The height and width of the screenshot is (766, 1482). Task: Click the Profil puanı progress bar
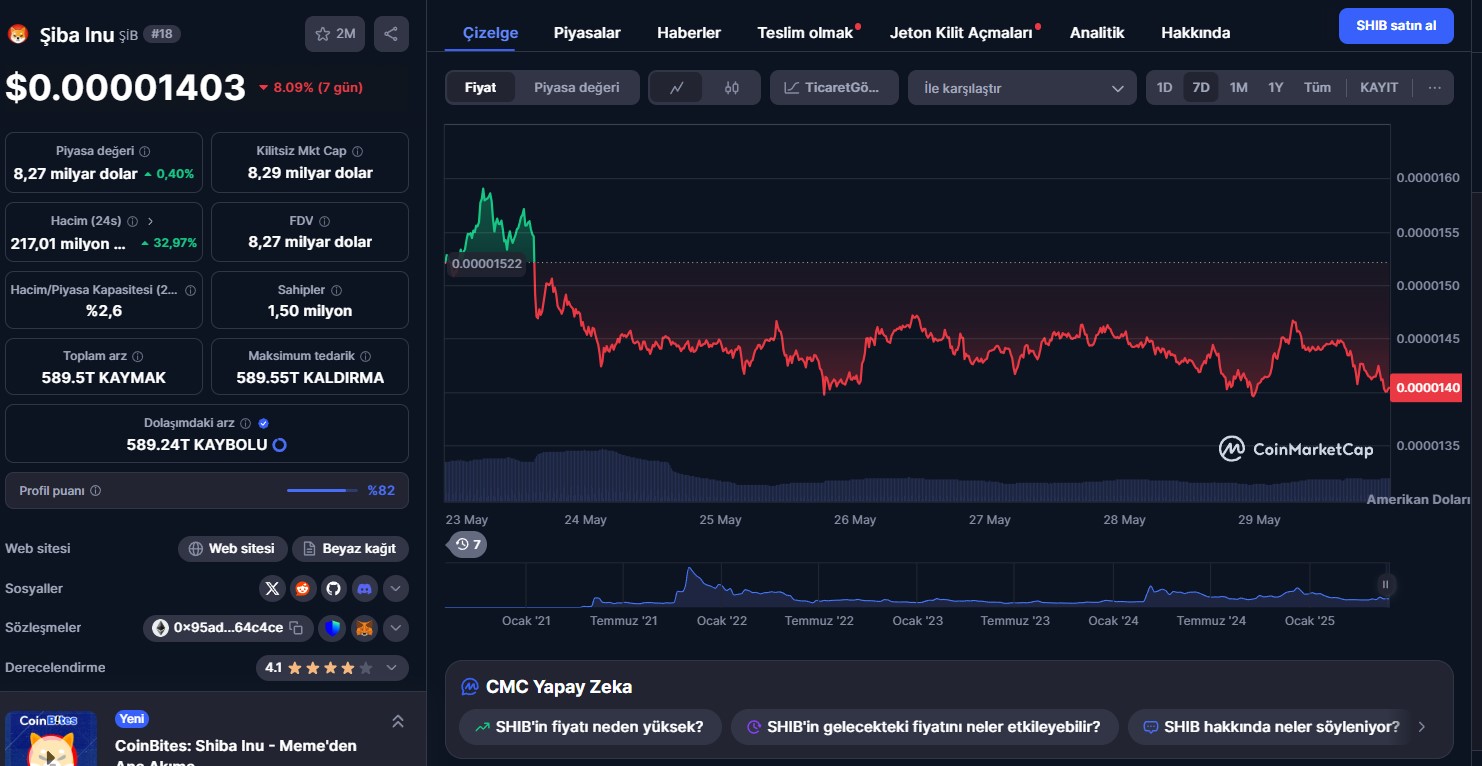click(322, 491)
